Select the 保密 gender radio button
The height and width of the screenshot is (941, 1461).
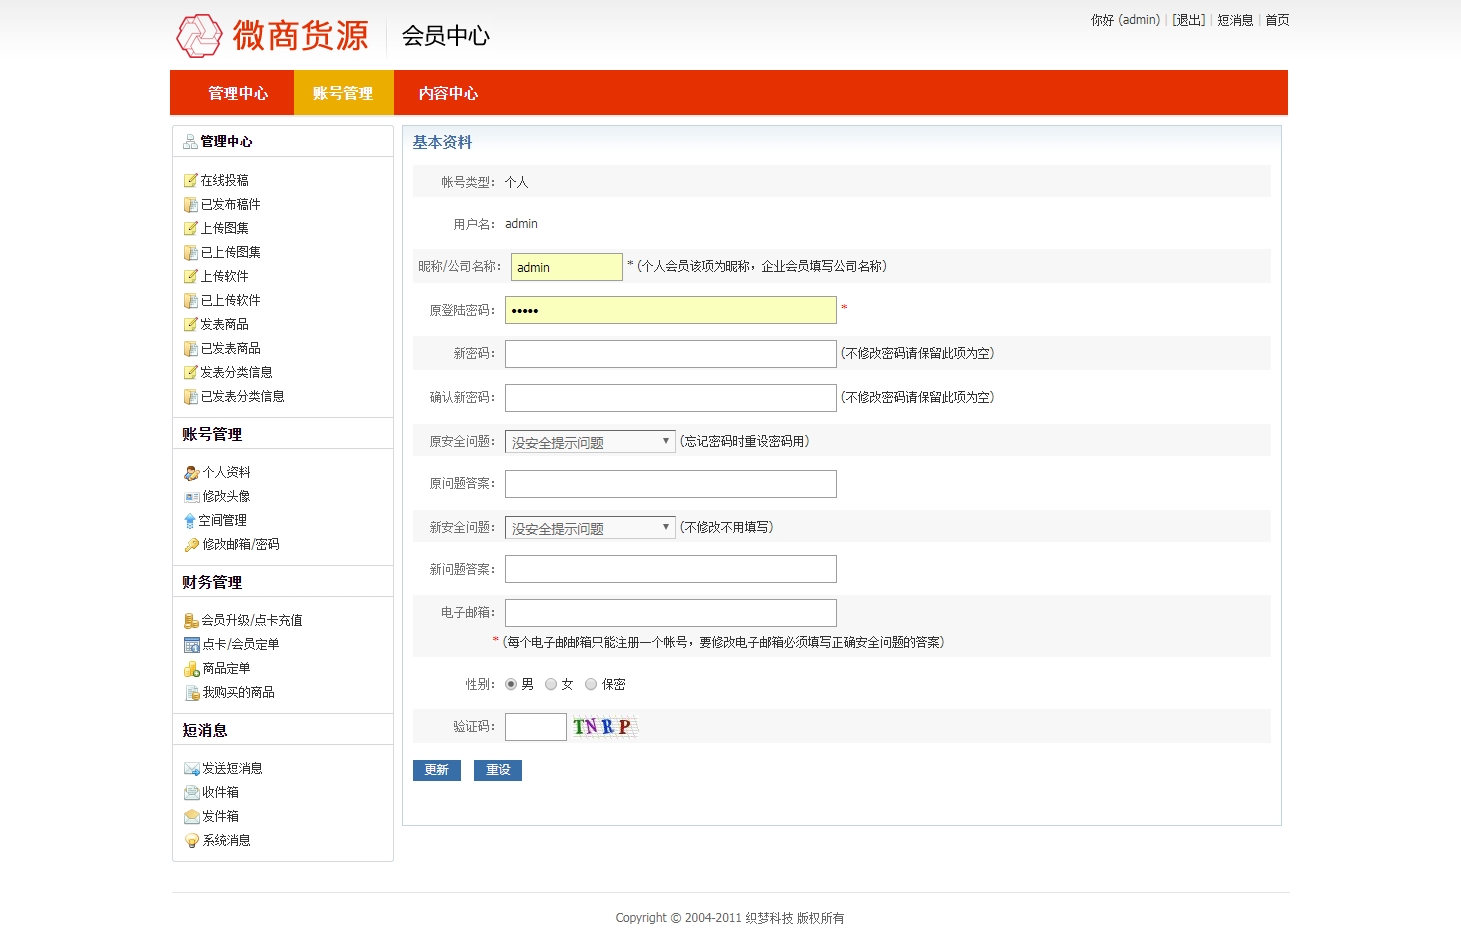[591, 684]
